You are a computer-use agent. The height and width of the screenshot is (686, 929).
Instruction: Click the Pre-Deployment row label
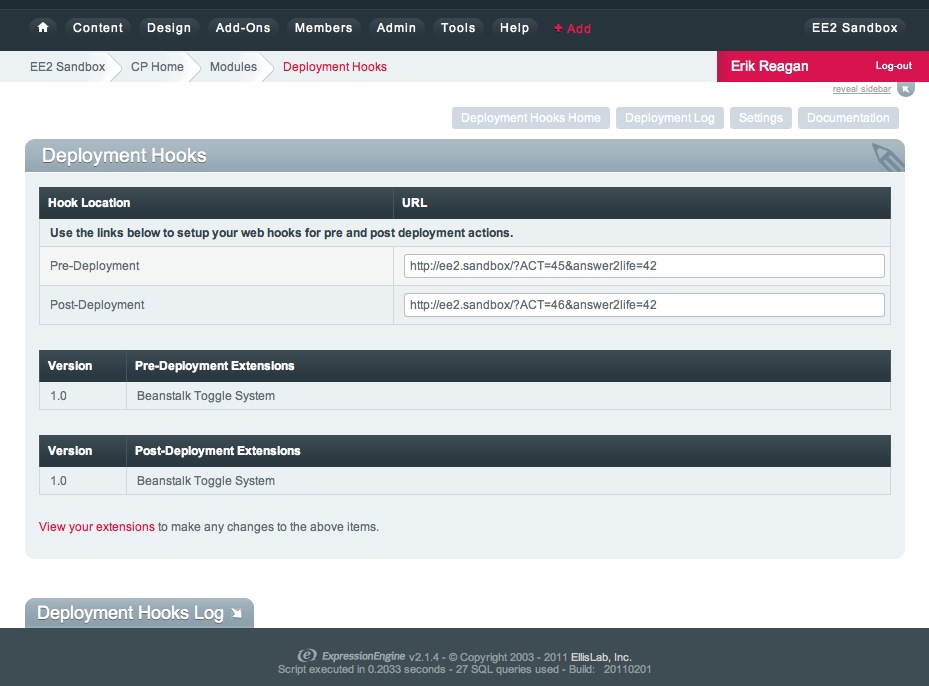pos(95,266)
